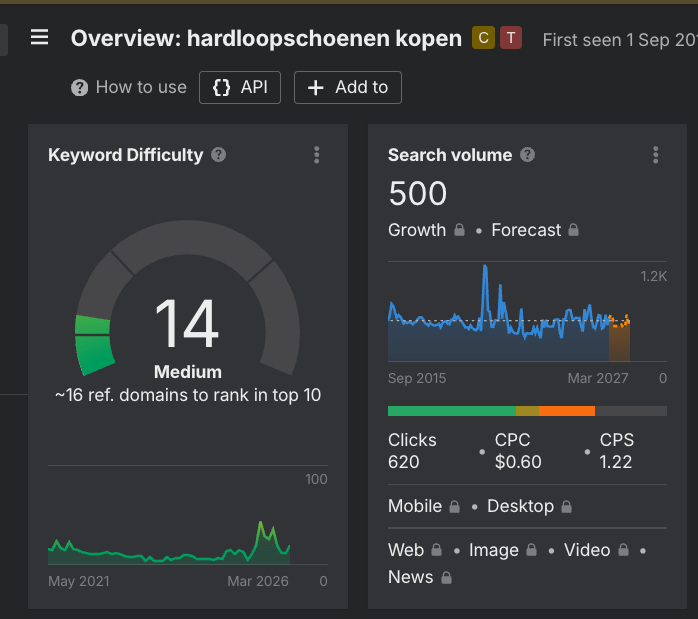
Task: Click the Clicks 620 metric
Action: [x=412, y=451]
